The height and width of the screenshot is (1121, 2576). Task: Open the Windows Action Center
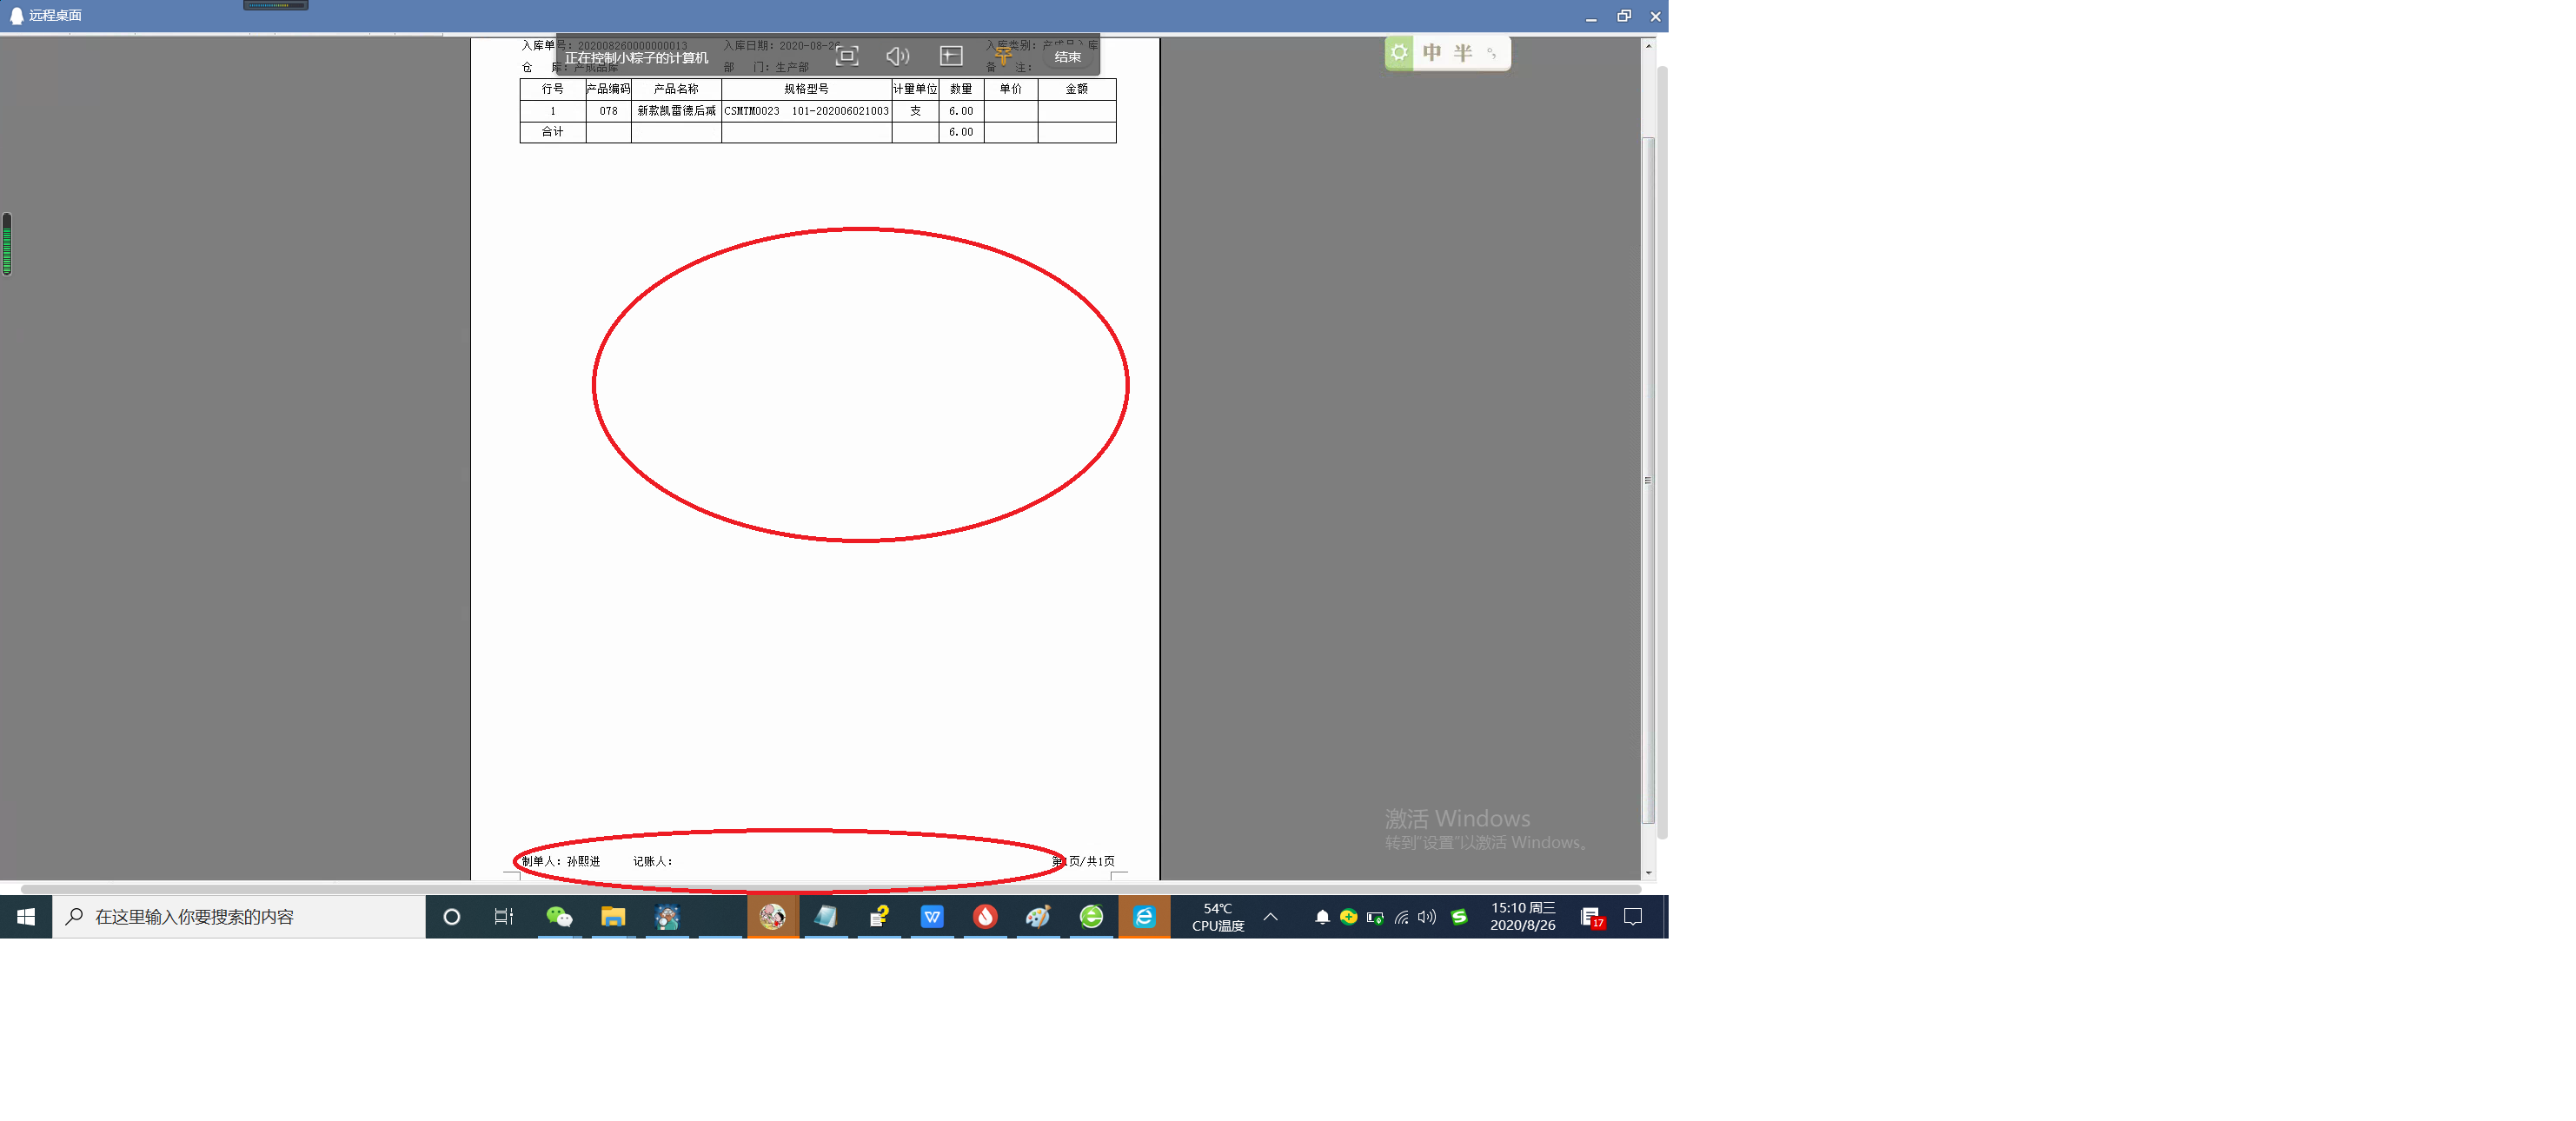(x=1633, y=916)
